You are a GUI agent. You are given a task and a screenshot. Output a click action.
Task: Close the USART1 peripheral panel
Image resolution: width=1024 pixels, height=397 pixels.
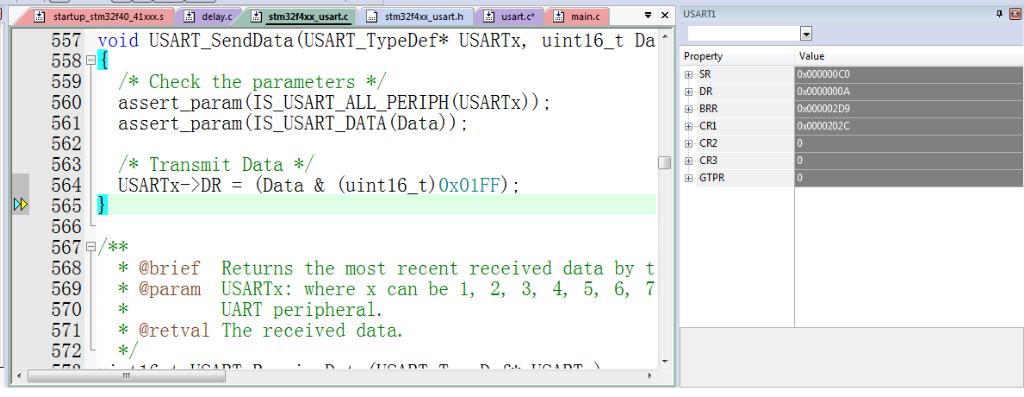click(x=1016, y=14)
